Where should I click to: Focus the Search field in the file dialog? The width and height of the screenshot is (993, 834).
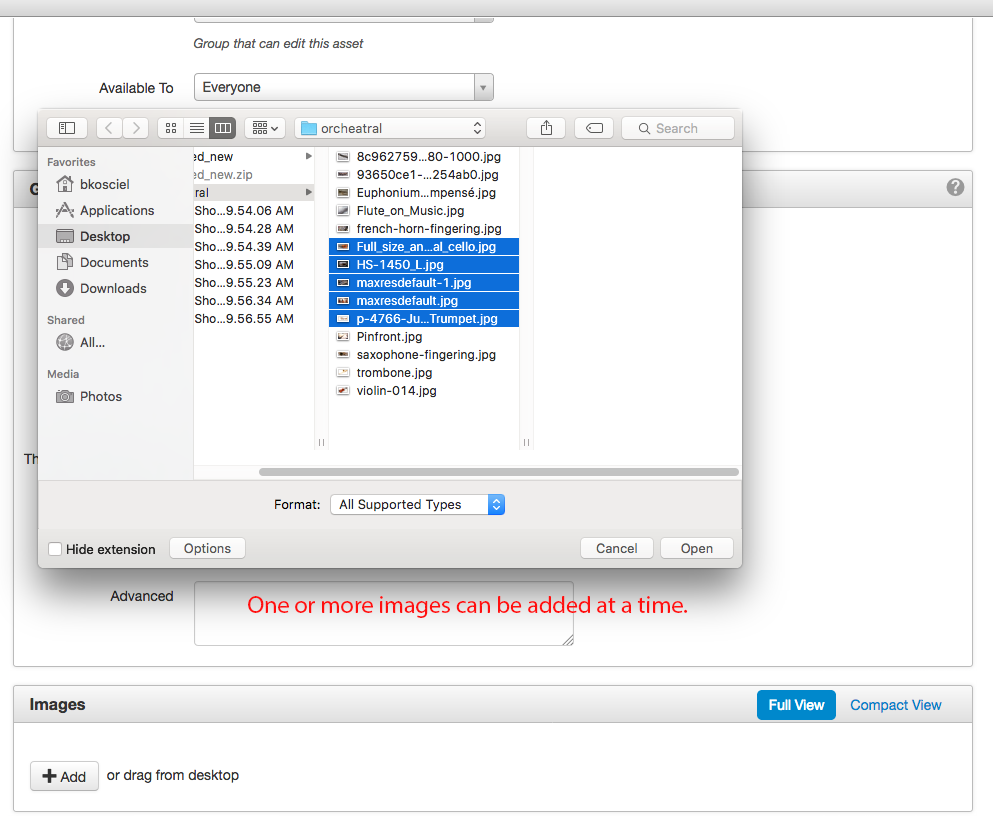click(x=678, y=129)
